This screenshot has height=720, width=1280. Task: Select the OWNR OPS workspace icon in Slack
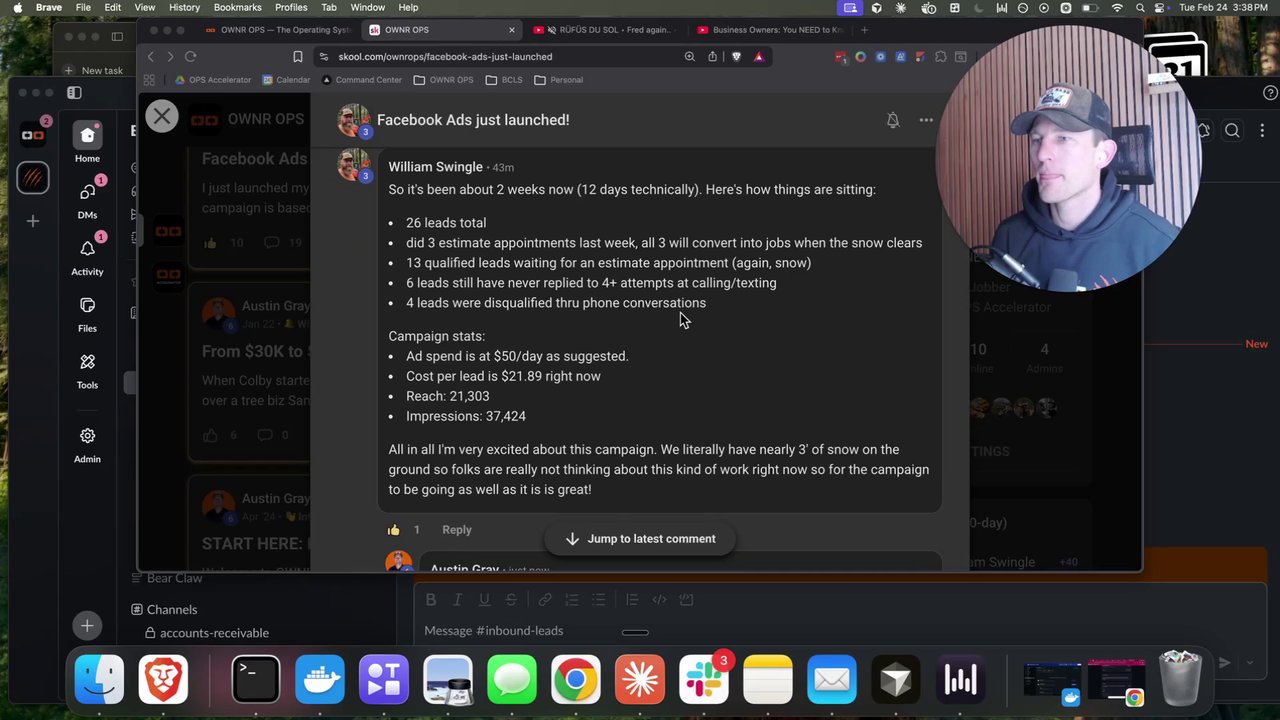pyautogui.click(x=33, y=135)
